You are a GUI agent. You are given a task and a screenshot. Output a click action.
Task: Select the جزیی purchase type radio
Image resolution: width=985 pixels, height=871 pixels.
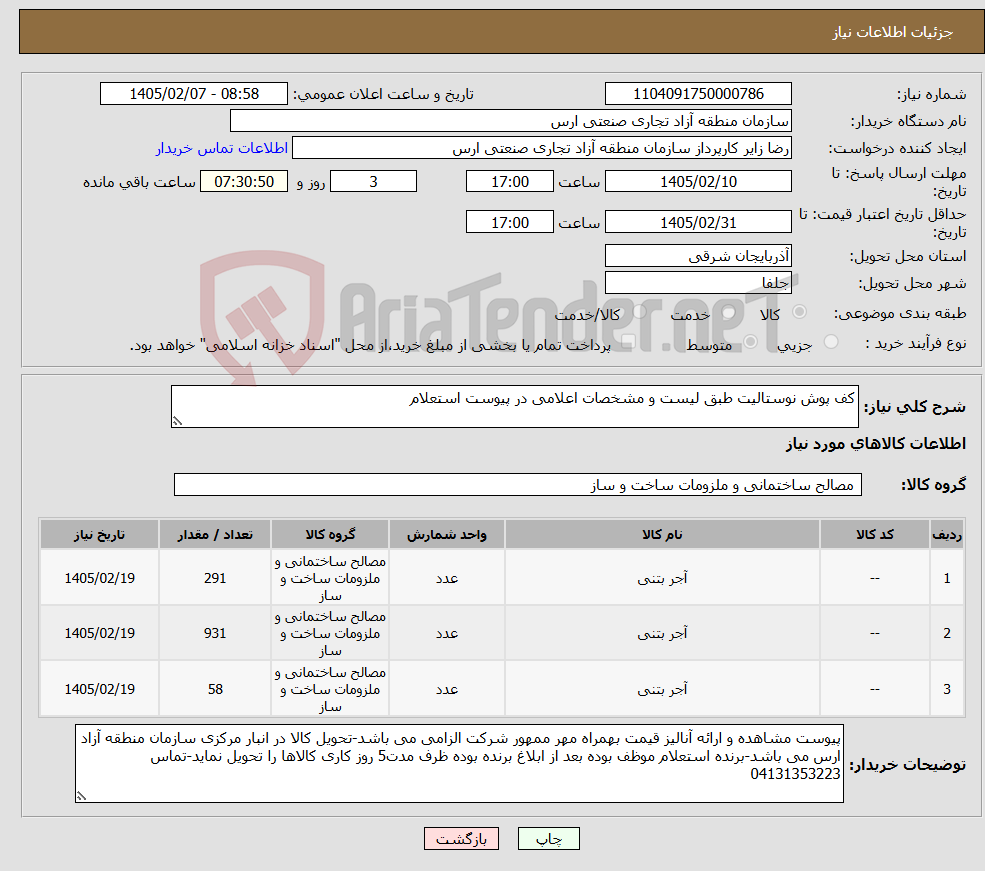tap(831, 342)
